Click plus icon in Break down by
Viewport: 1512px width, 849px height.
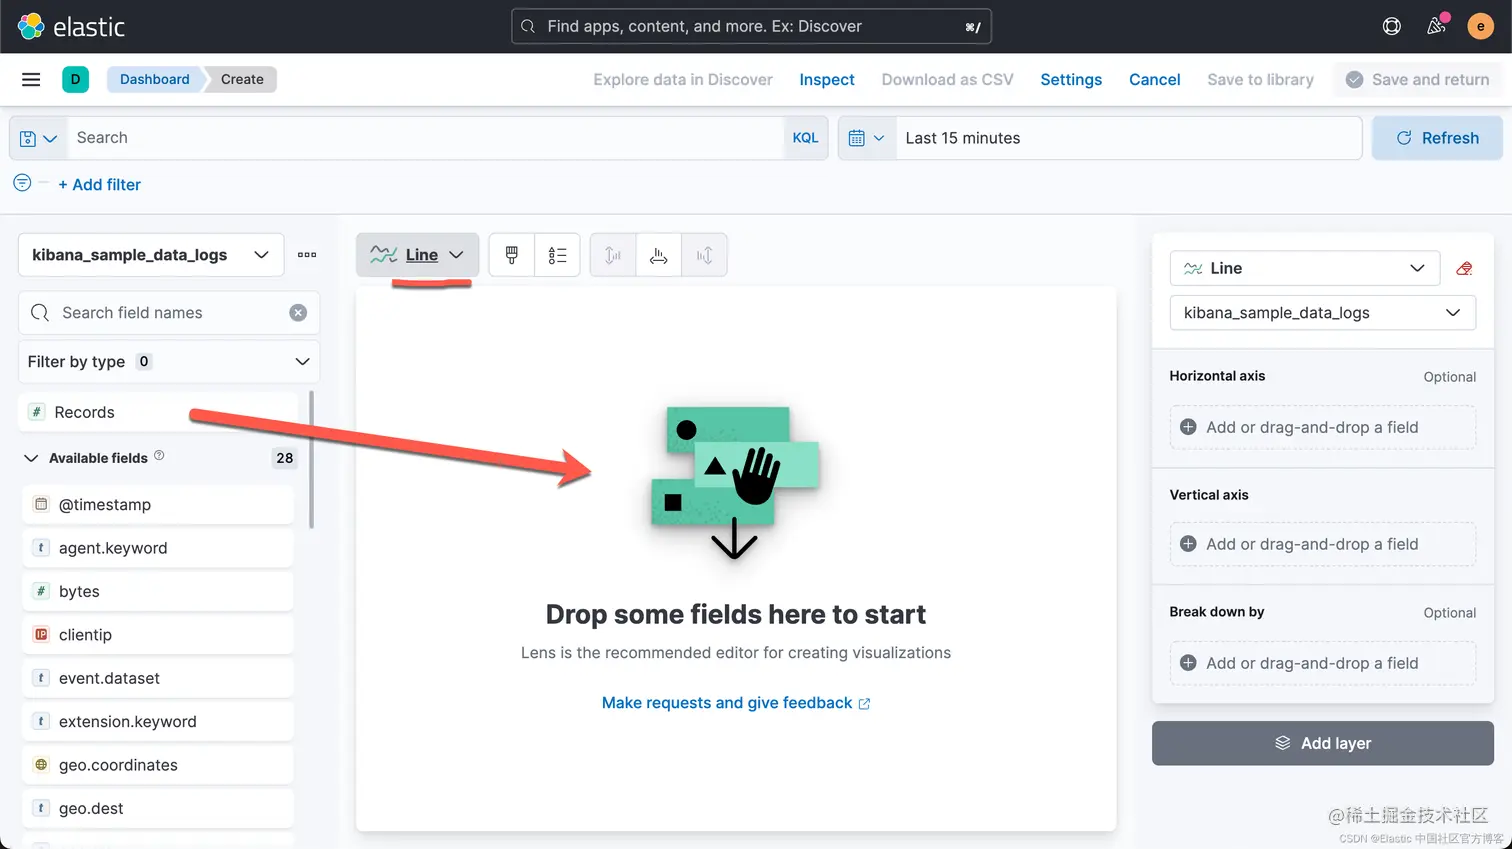coord(1188,663)
